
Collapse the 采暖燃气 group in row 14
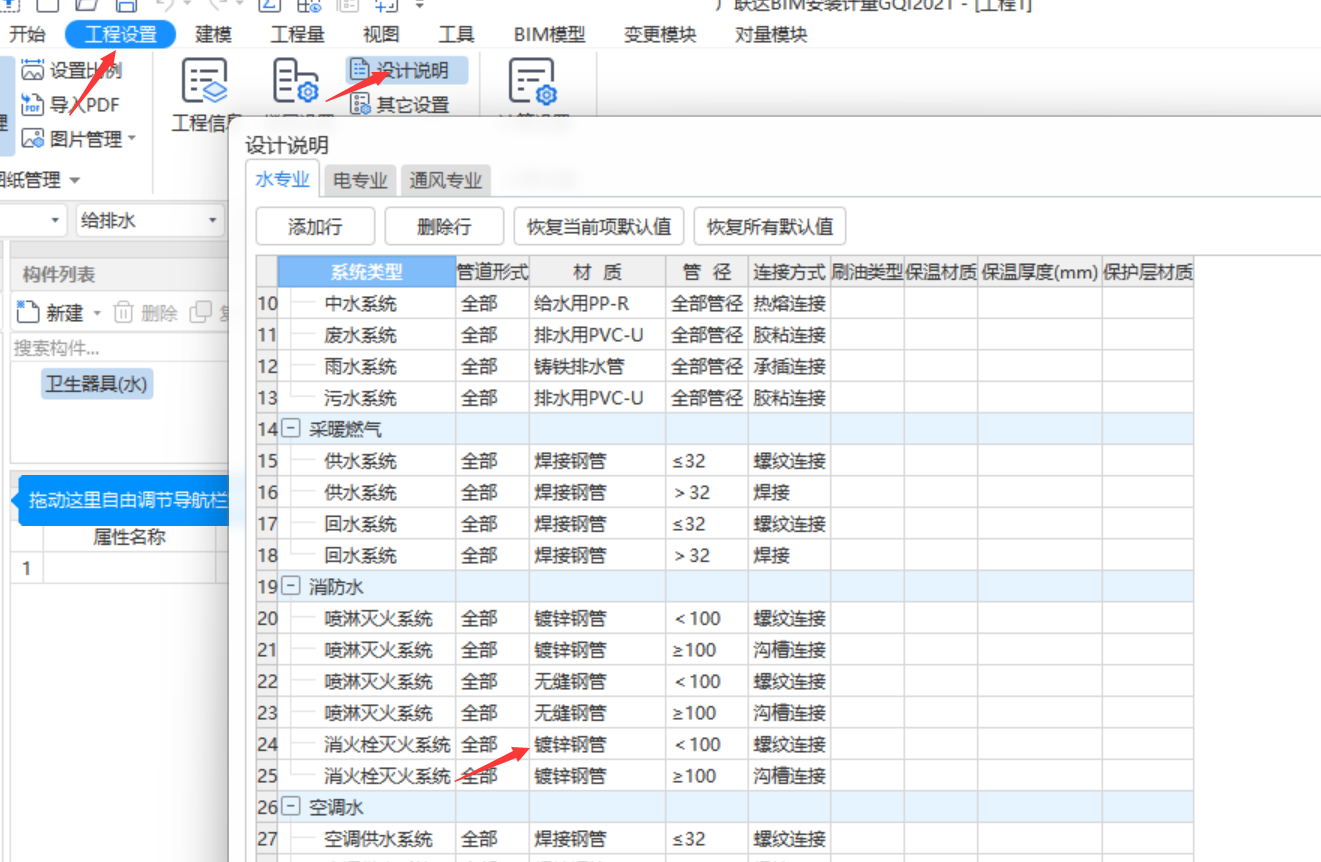click(291, 429)
